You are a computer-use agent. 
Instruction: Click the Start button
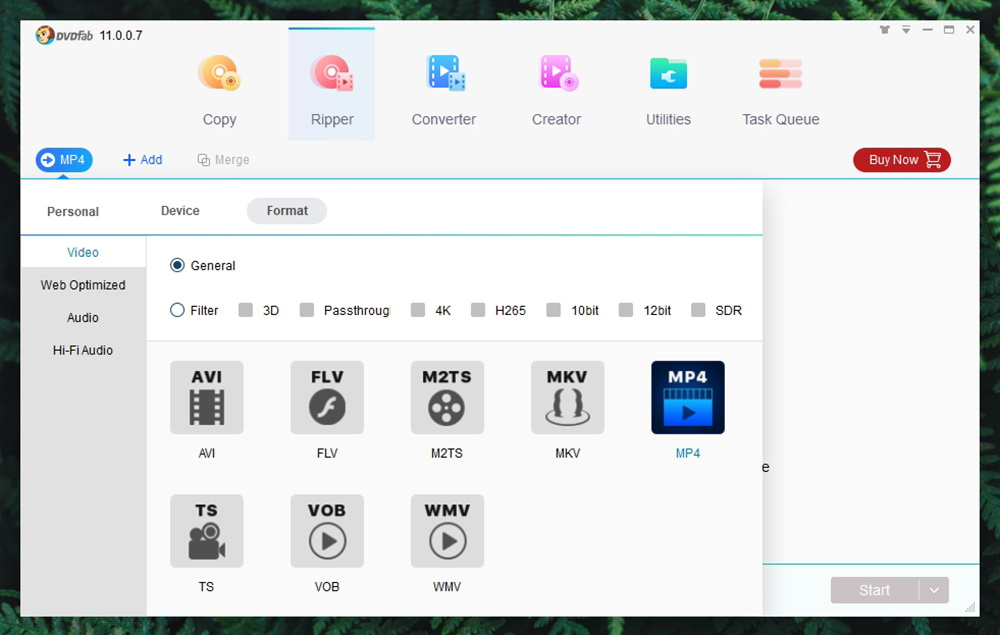[x=874, y=590]
